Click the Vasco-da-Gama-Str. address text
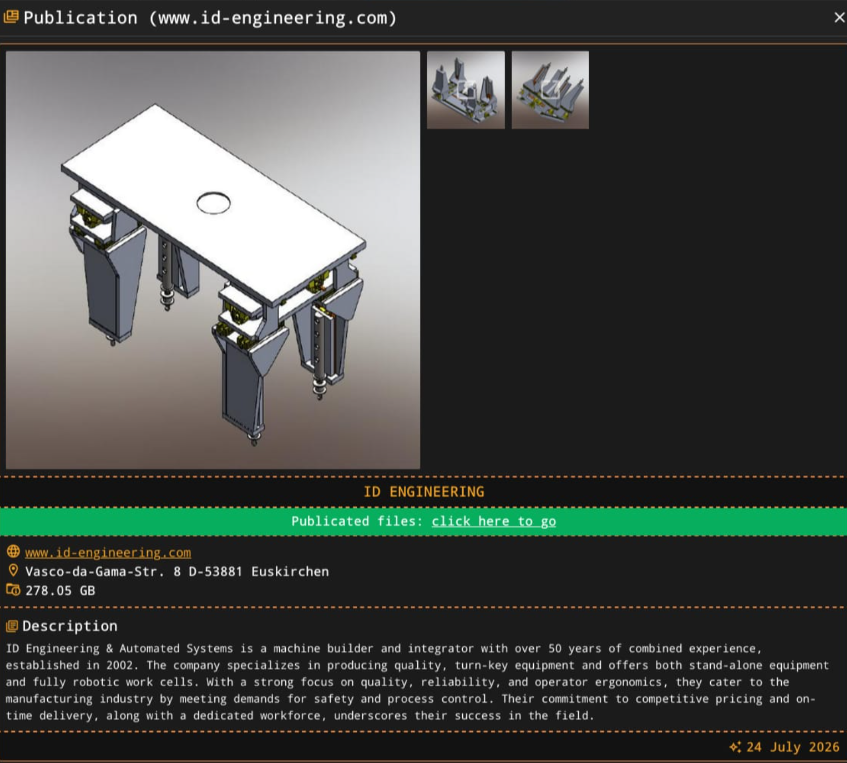The width and height of the screenshot is (847, 763). point(177,572)
